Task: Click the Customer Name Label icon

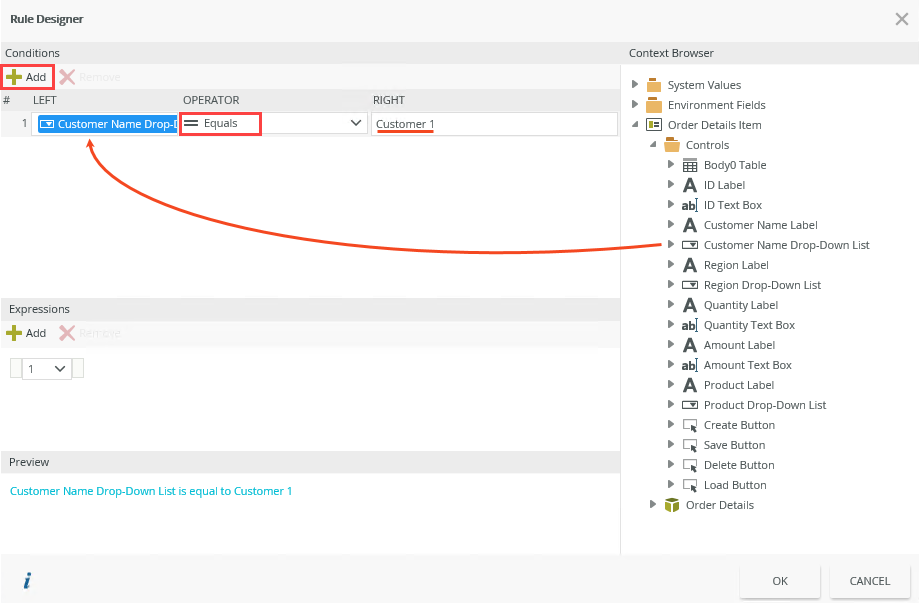Action: coord(690,225)
